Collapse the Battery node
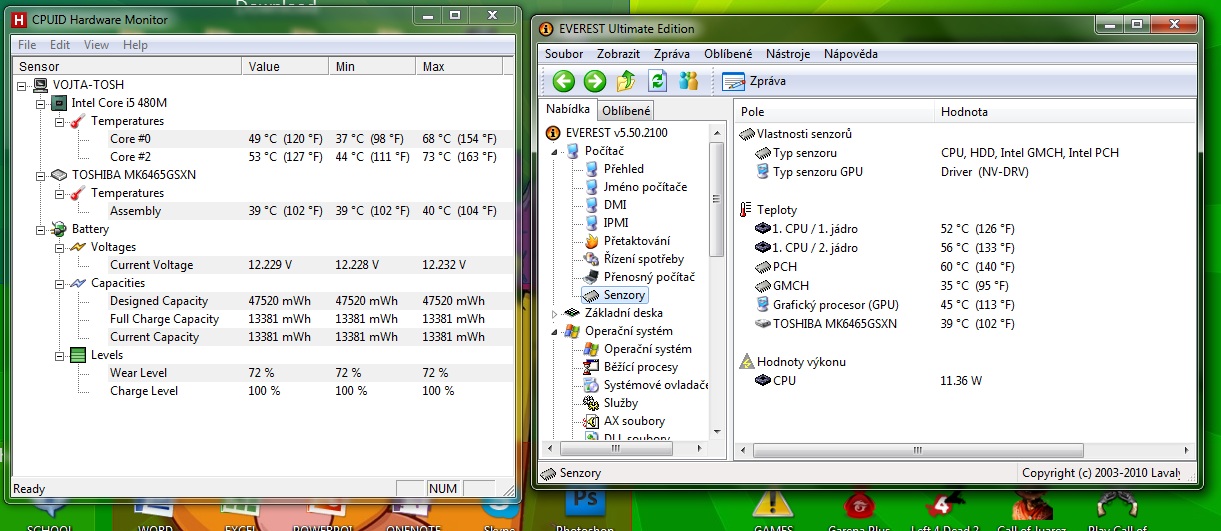This screenshot has width=1221, height=531. [41, 229]
